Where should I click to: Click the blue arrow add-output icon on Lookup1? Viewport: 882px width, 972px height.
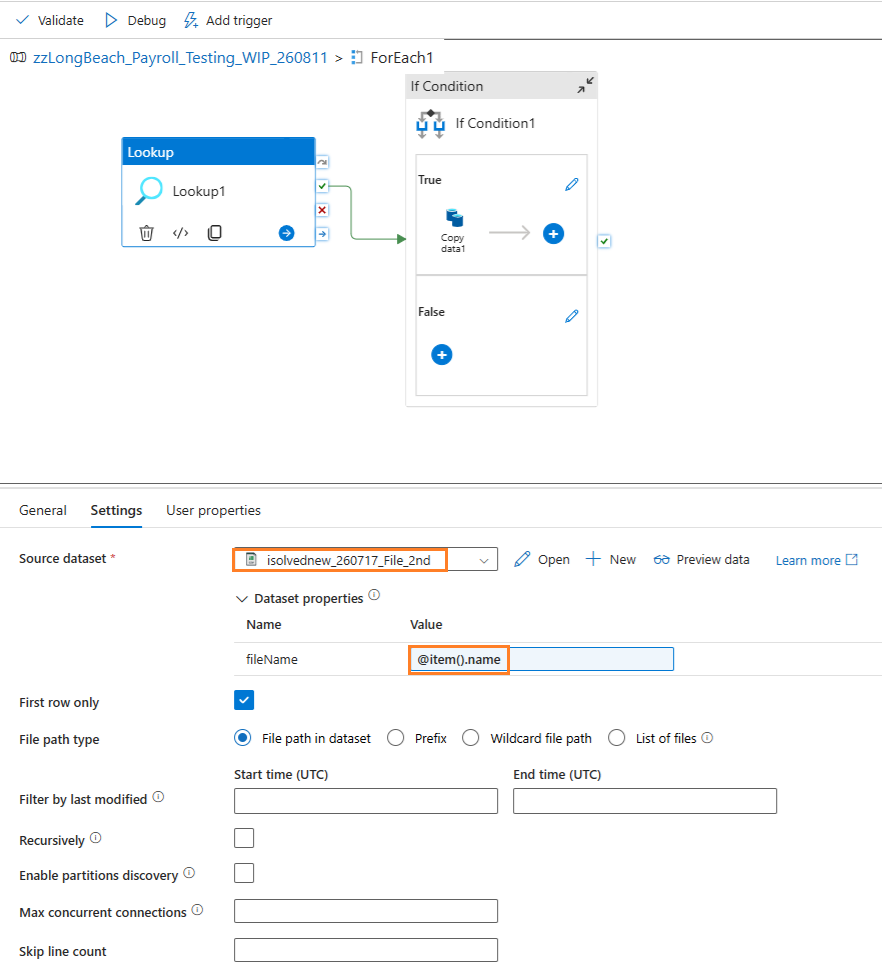coord(286,233)
